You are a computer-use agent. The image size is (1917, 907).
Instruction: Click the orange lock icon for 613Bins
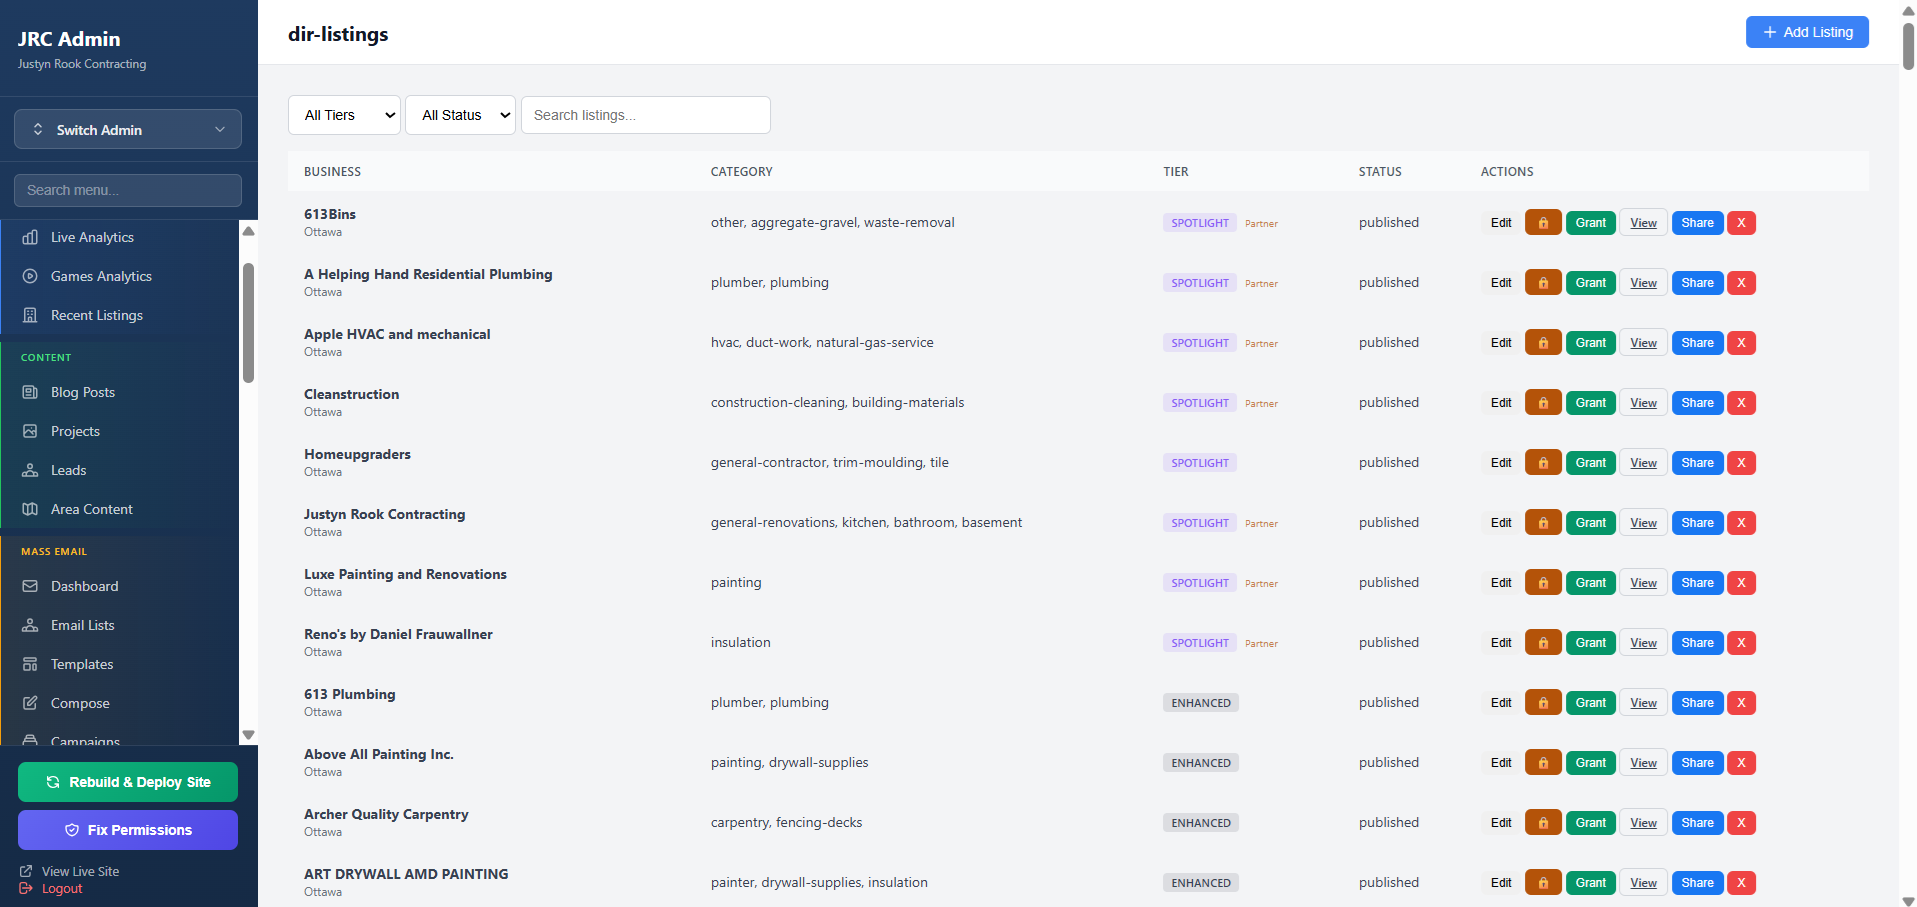(x=1542, y=222)
